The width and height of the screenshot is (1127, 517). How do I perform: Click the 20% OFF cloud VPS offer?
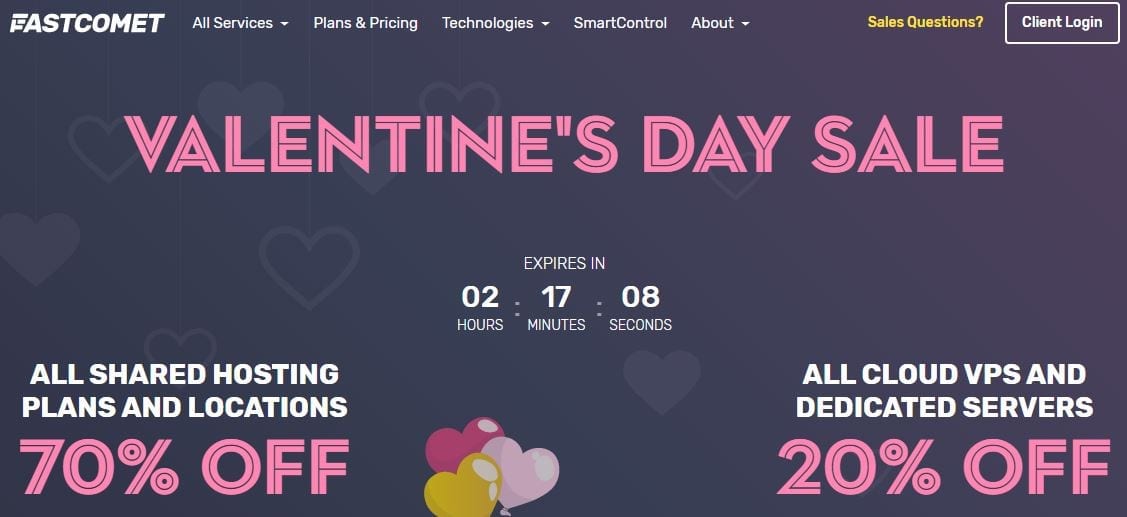tap(944, 466)
